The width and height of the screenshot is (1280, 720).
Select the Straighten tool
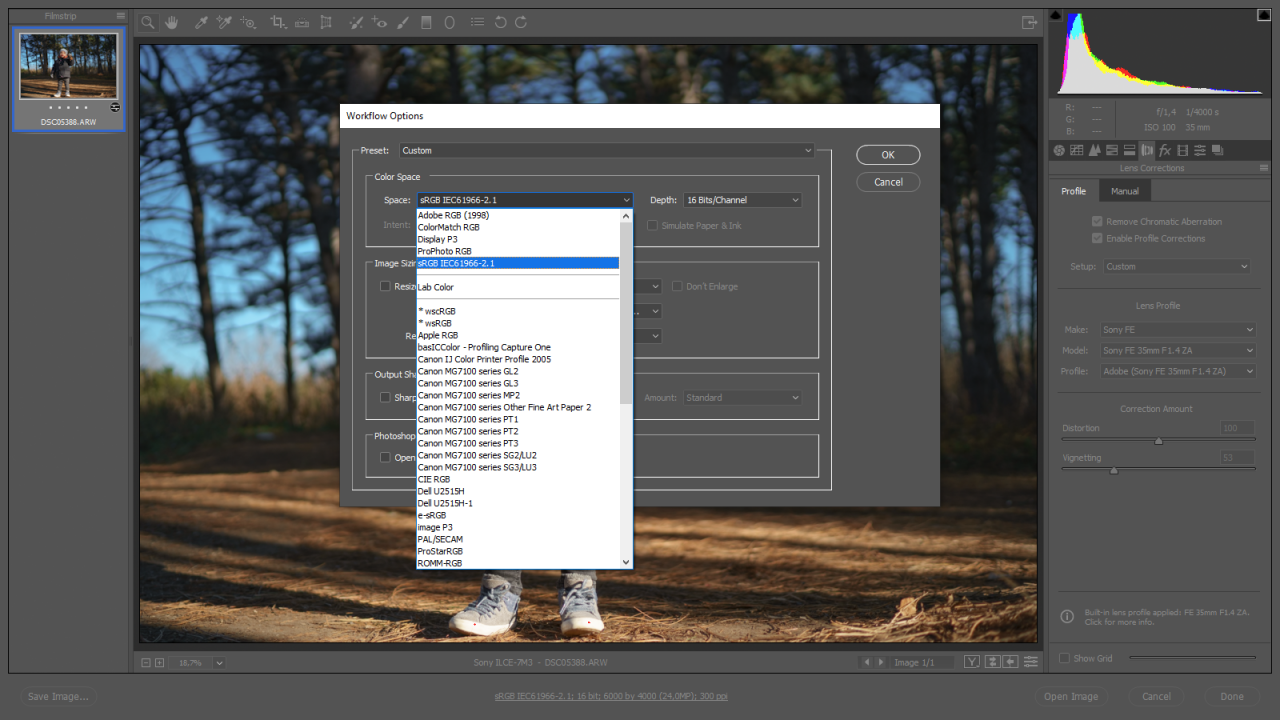301,22
